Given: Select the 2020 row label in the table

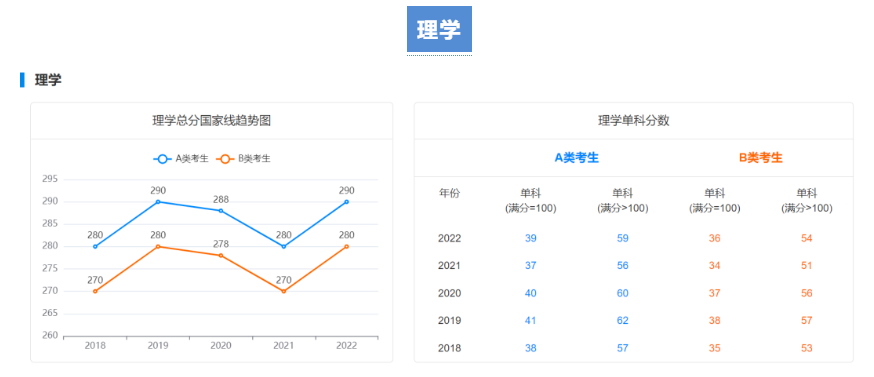Looking at the screenshot, I should pyautogui.click(x=449, y=293).
